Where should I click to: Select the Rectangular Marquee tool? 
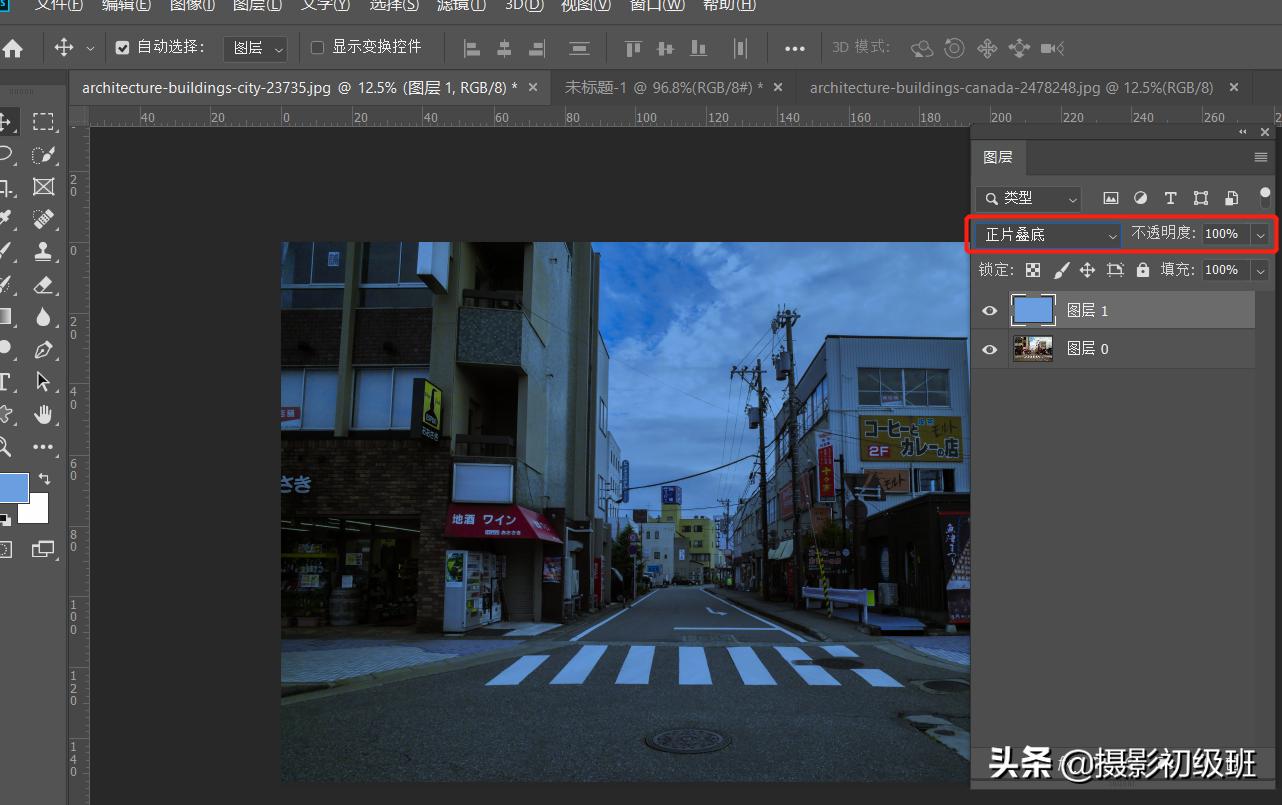coord(43,122)
